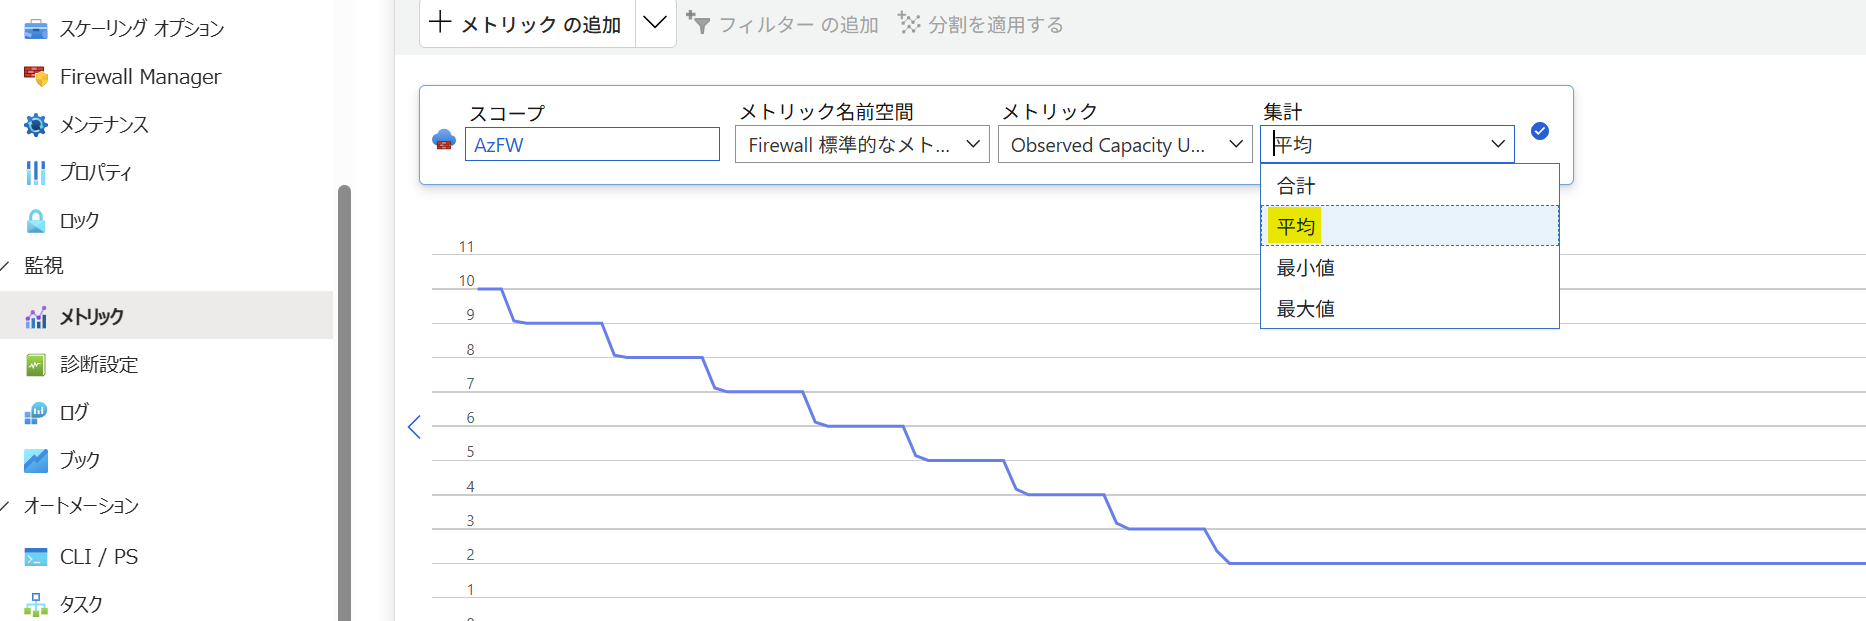Click the left chevron beside the chart
Image resolution: width=1866 pixels, height=621 pixels.
pyautogui.click(x=414, y=427)
